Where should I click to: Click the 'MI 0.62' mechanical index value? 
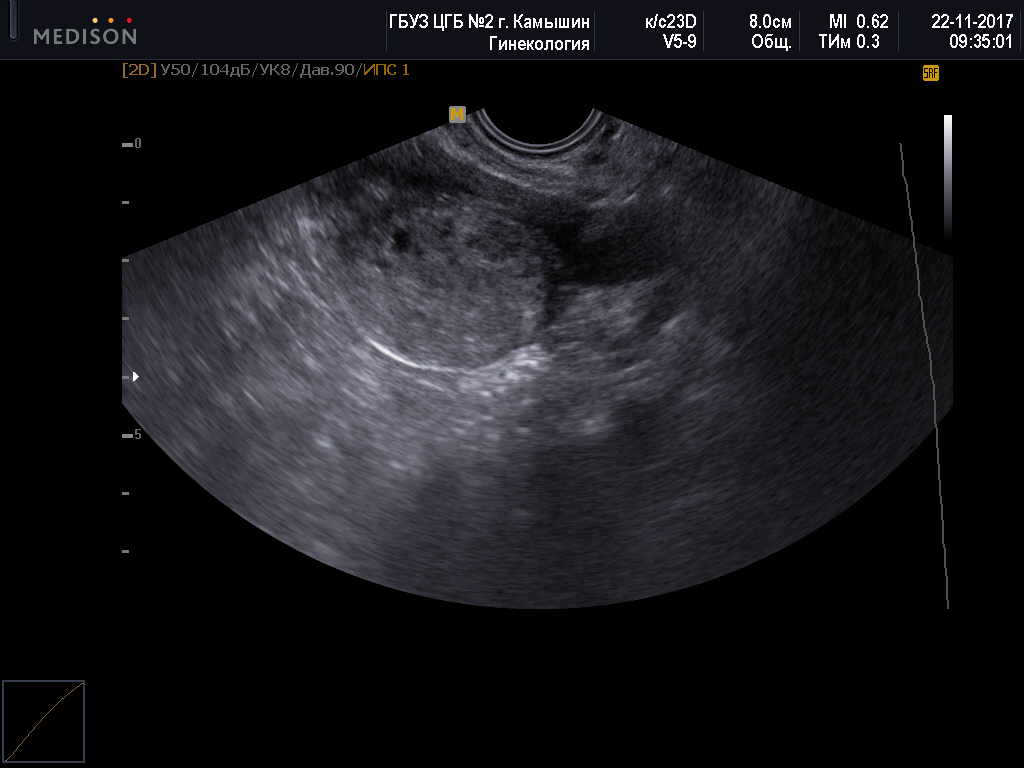[x=859, y=22]
